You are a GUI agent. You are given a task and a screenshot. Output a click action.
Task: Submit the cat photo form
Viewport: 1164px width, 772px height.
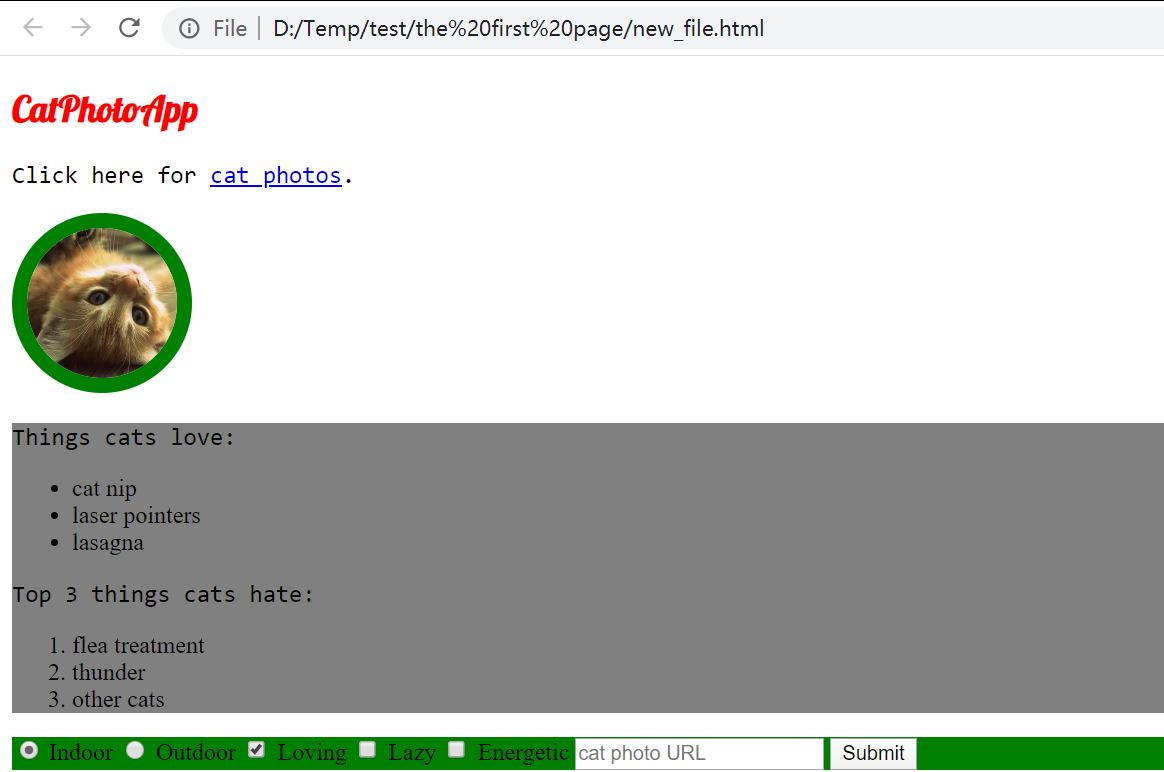click(873, 753)
